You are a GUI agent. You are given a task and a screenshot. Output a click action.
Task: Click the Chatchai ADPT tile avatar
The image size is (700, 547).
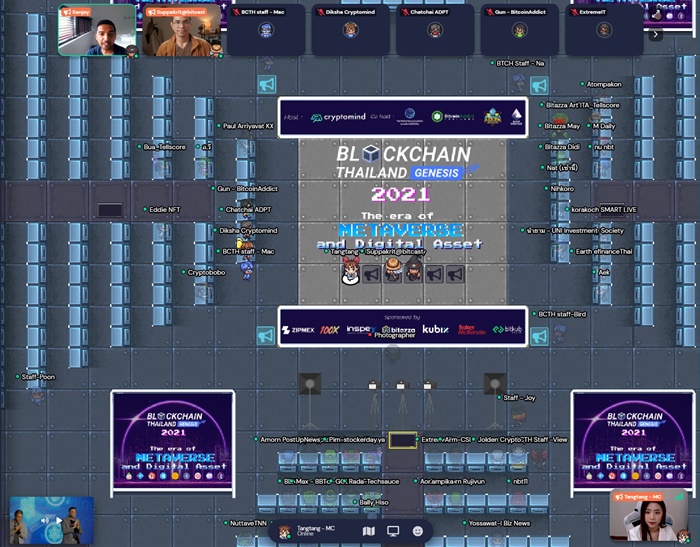tap(435, 30)
